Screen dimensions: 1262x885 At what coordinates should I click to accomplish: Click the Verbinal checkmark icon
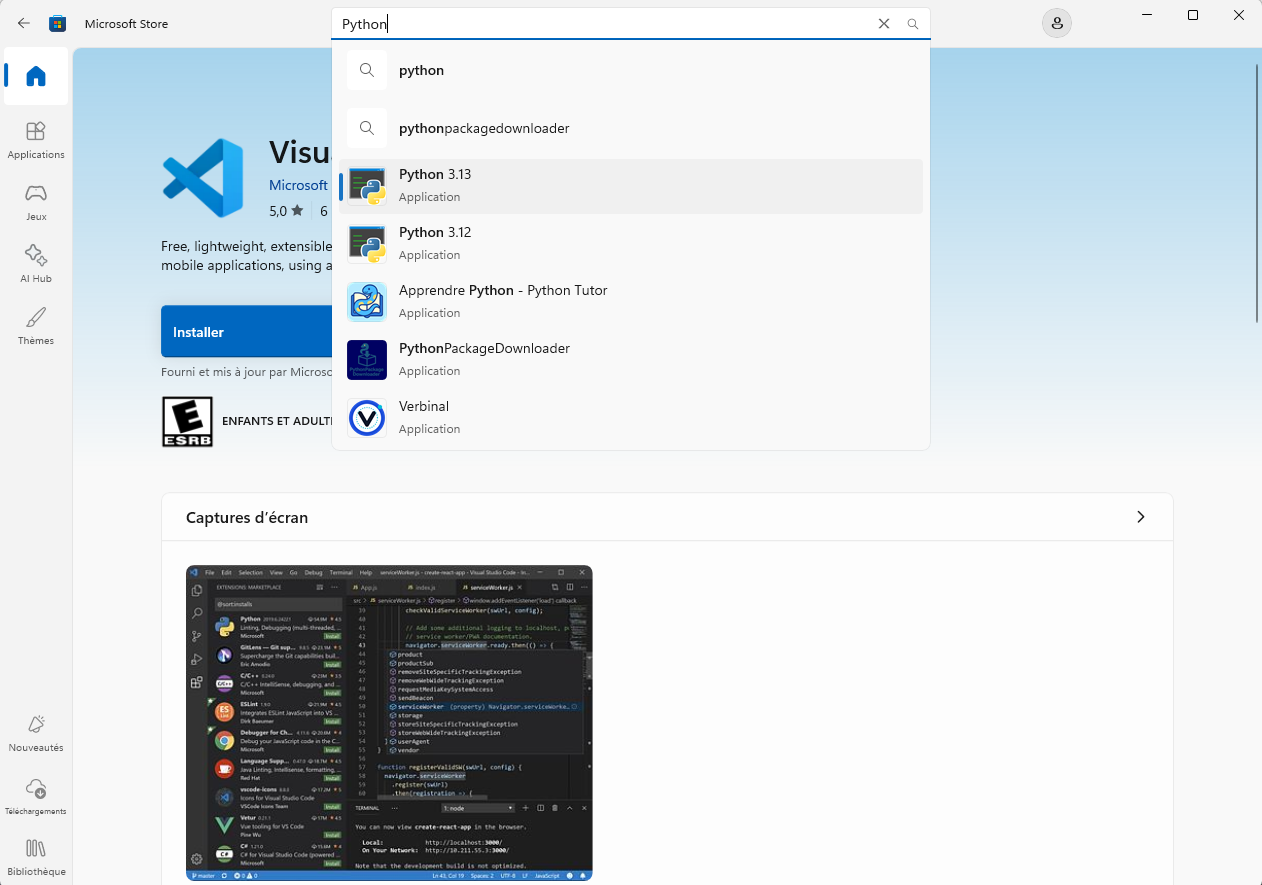coord(367,418)
